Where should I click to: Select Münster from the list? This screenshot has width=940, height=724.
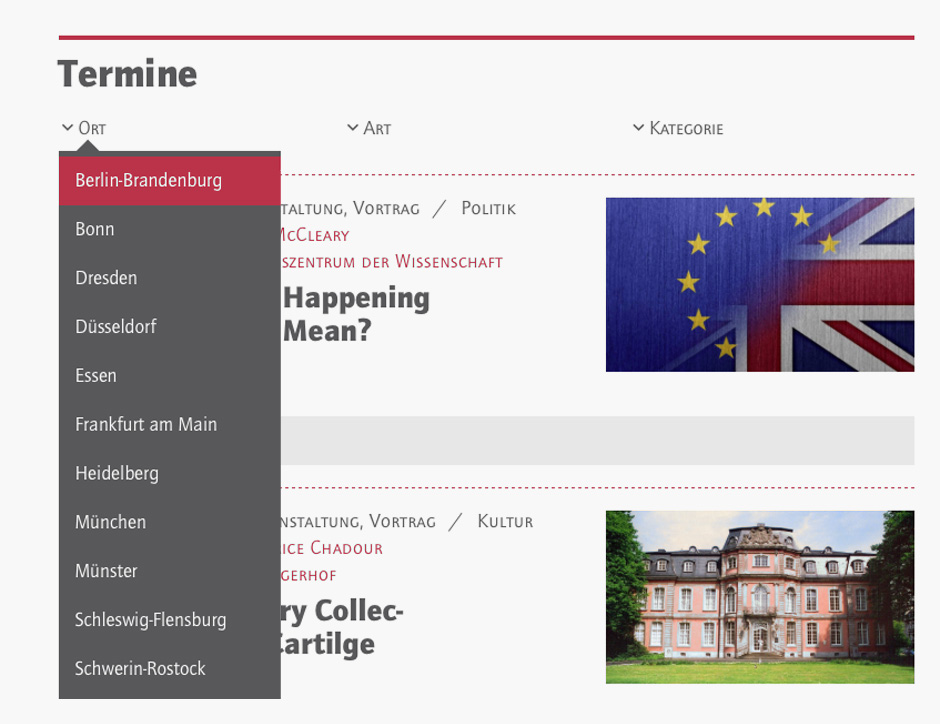[x=106, y=571]
